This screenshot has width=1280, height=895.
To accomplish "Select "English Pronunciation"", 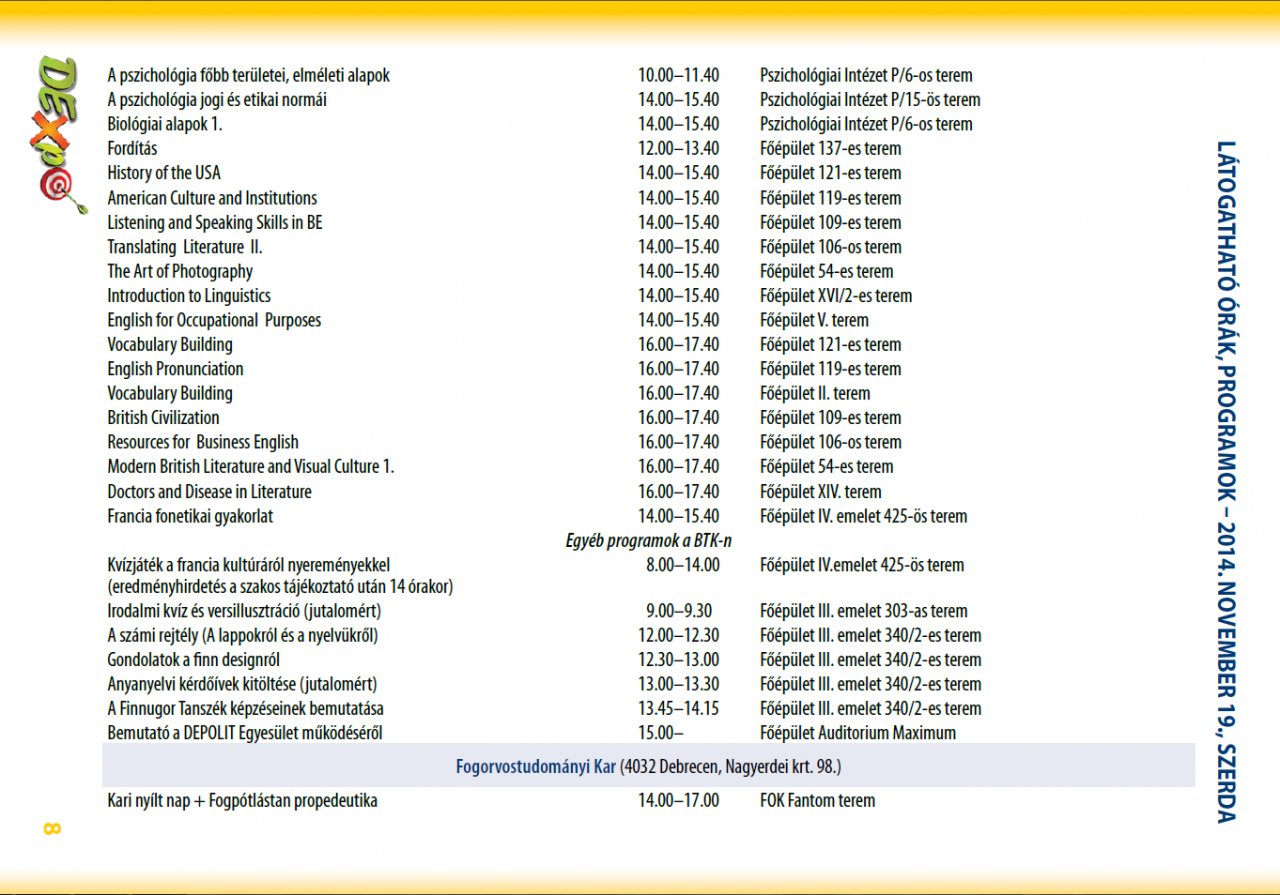I will (175, 369).
